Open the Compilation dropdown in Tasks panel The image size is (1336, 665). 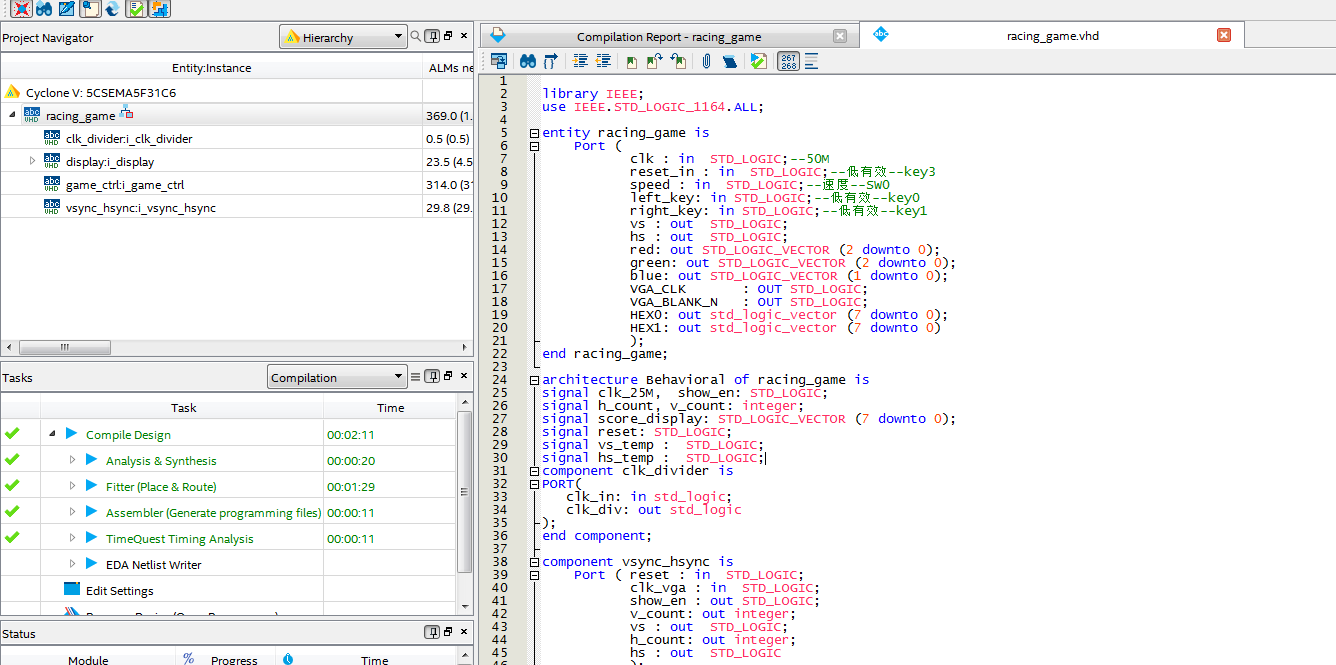337,378
